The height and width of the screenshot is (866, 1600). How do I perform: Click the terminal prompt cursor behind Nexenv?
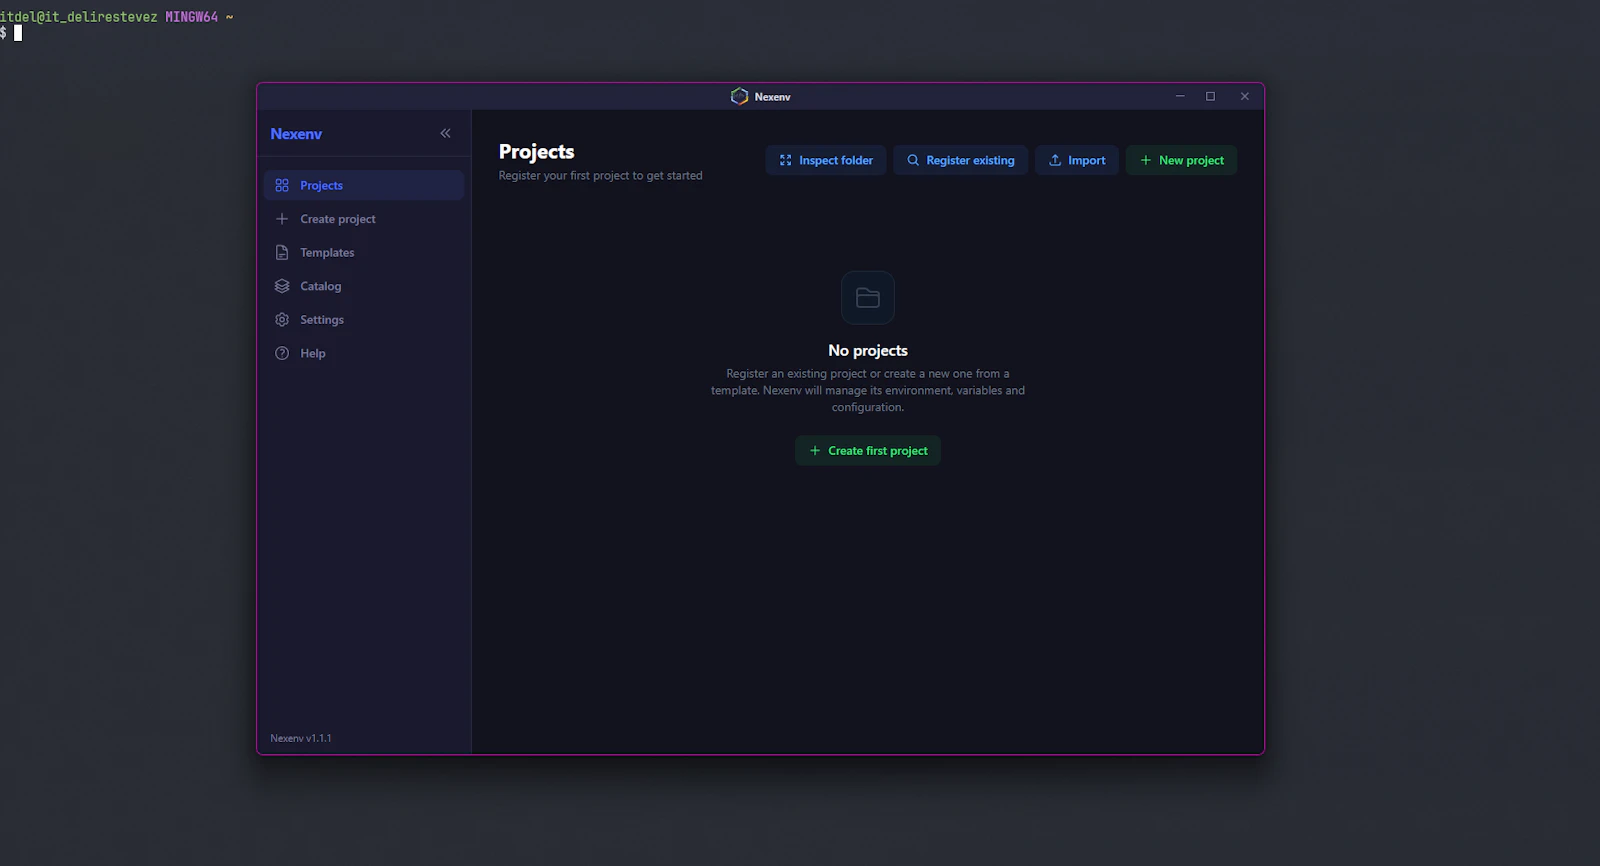pos(18,33)
